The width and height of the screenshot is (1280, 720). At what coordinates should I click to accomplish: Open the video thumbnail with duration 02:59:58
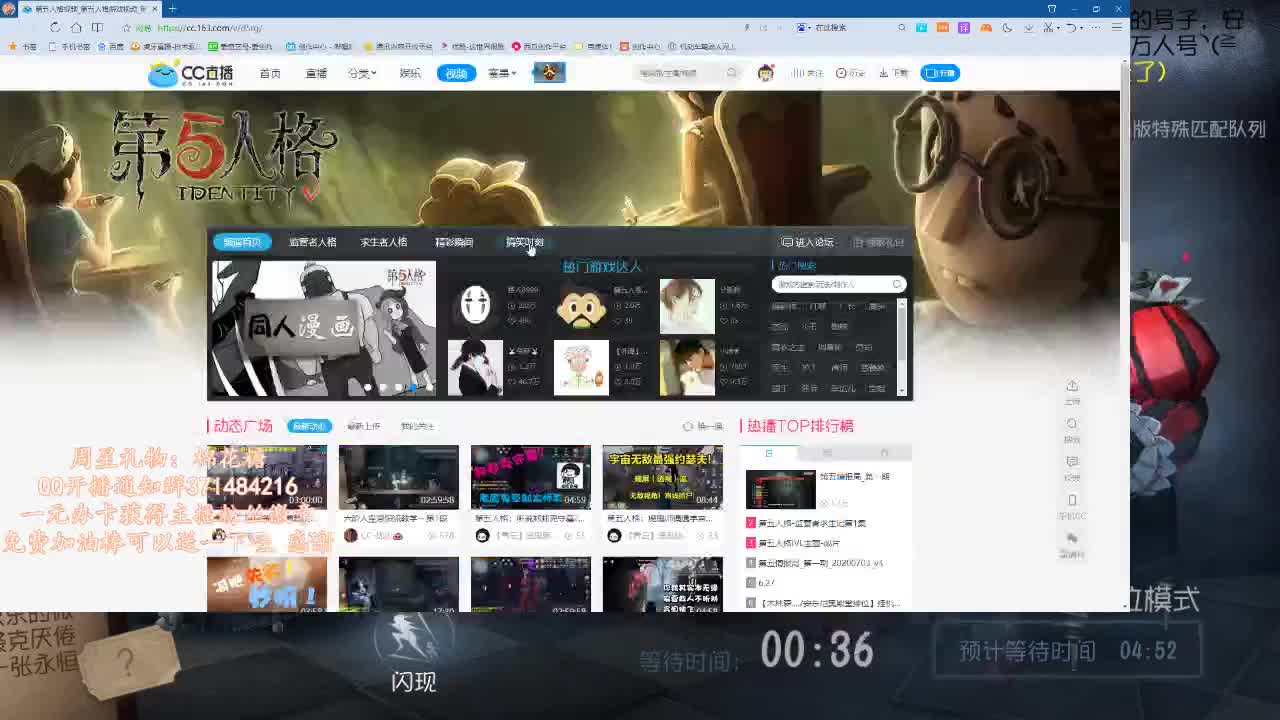398,477
